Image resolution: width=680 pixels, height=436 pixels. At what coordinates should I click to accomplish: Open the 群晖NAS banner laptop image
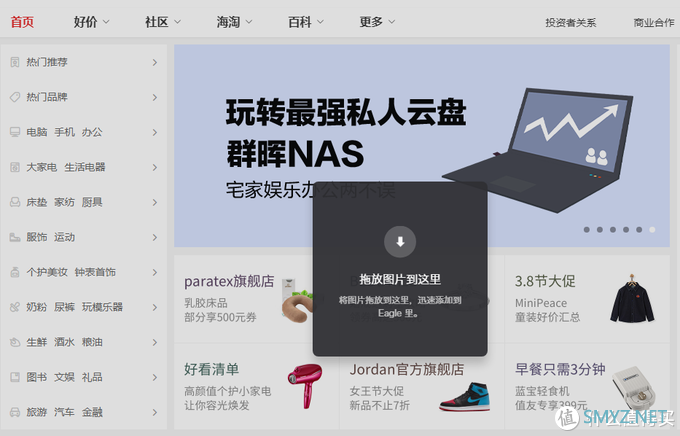coord(538,150)
